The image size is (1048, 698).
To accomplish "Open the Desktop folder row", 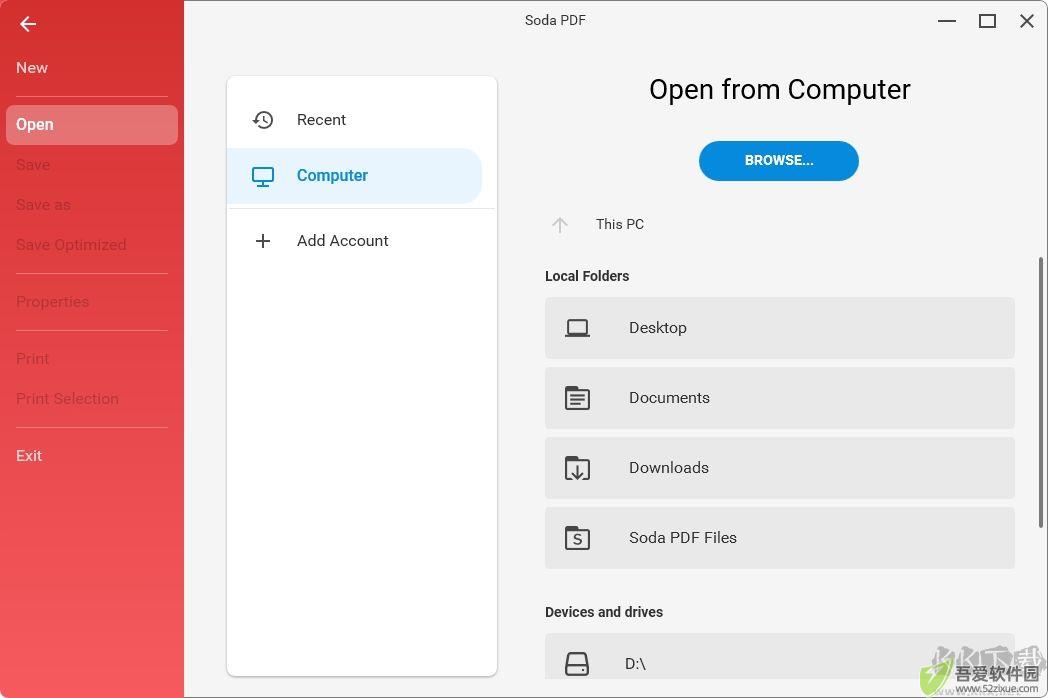I will click(779, 328).
